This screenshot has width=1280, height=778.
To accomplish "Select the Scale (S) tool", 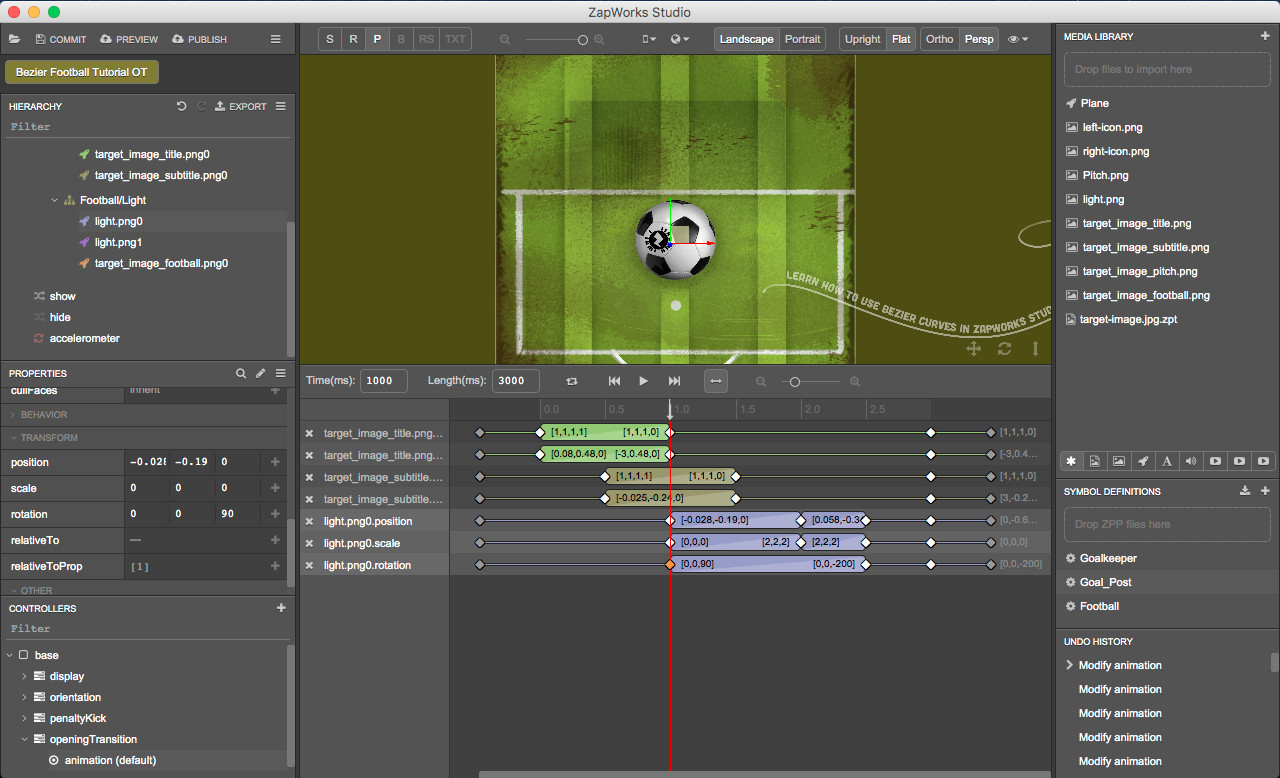I will tap(330, 38).
